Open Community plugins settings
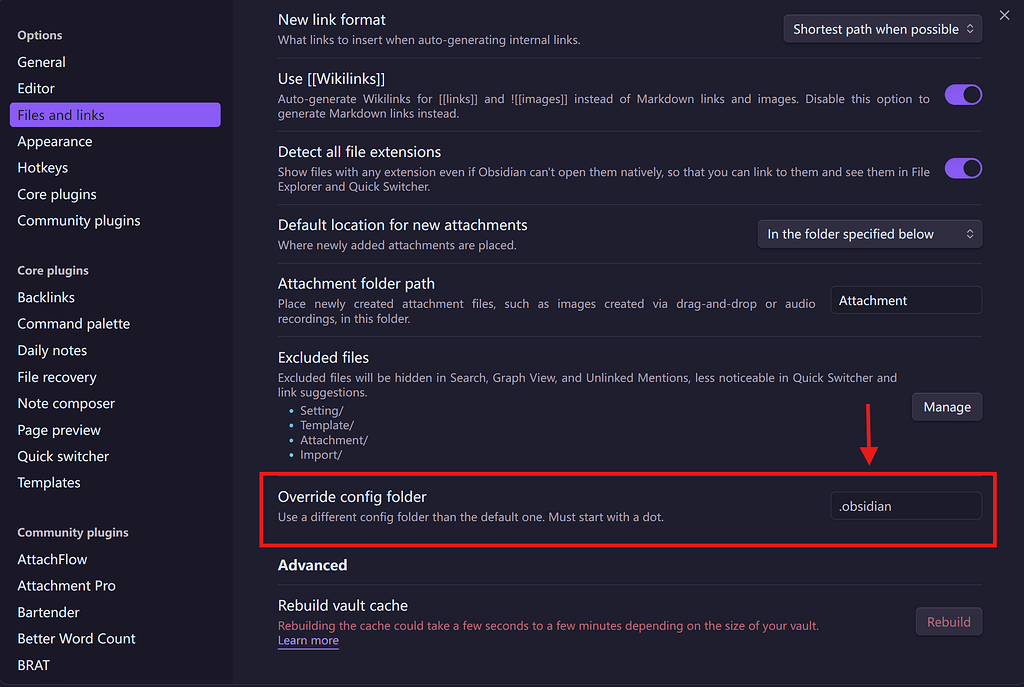This screenshot has width=1024, height=687. pyautogui.click(x=78, y=220)
